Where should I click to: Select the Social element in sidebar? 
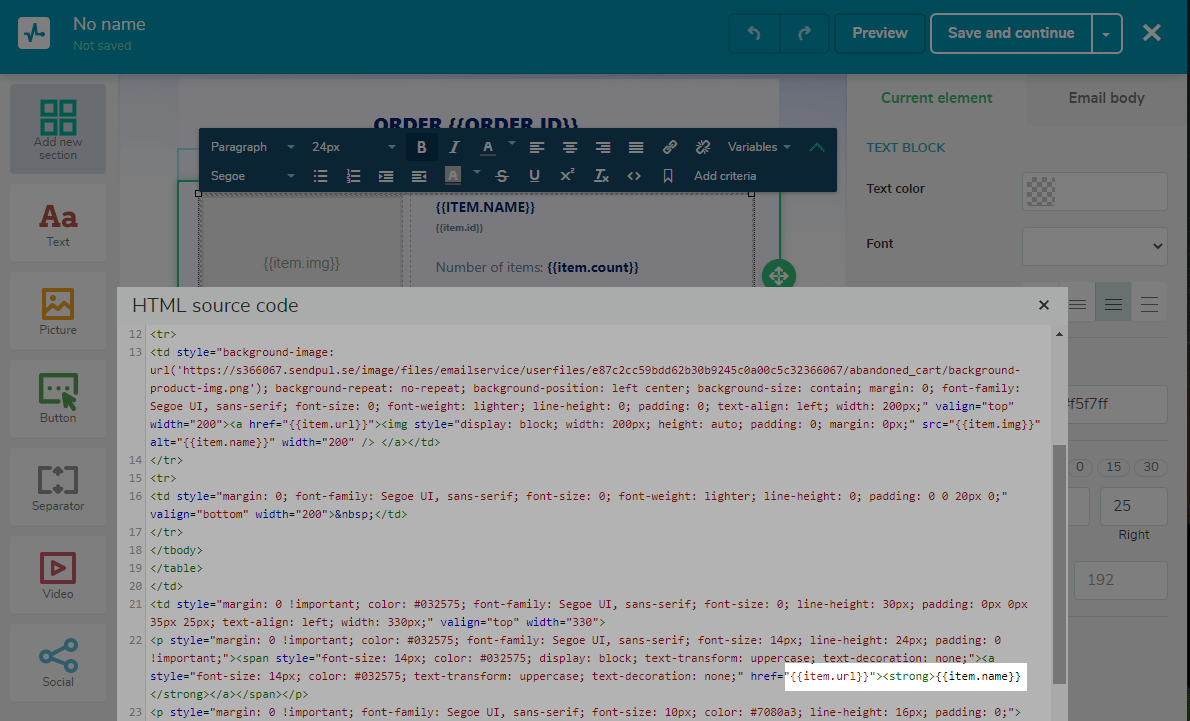[x=58, y=663]
